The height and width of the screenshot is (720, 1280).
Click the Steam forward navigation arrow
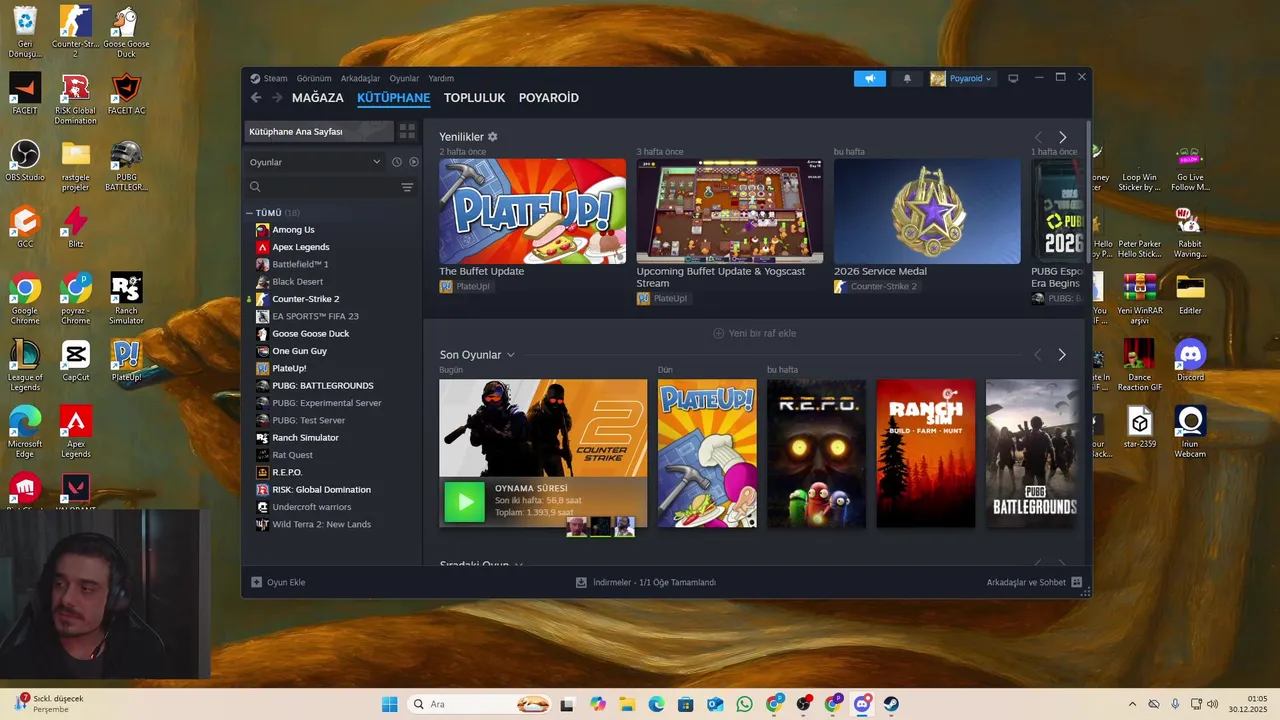(x=277, y=98)
